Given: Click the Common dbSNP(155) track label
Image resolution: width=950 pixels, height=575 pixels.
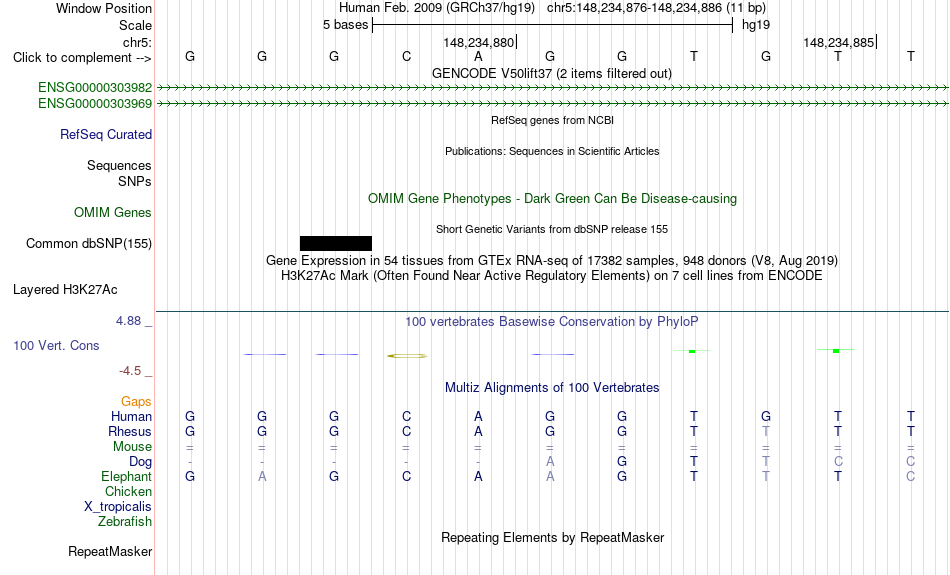Looking at the screenshot, I should tap(89, 244).
